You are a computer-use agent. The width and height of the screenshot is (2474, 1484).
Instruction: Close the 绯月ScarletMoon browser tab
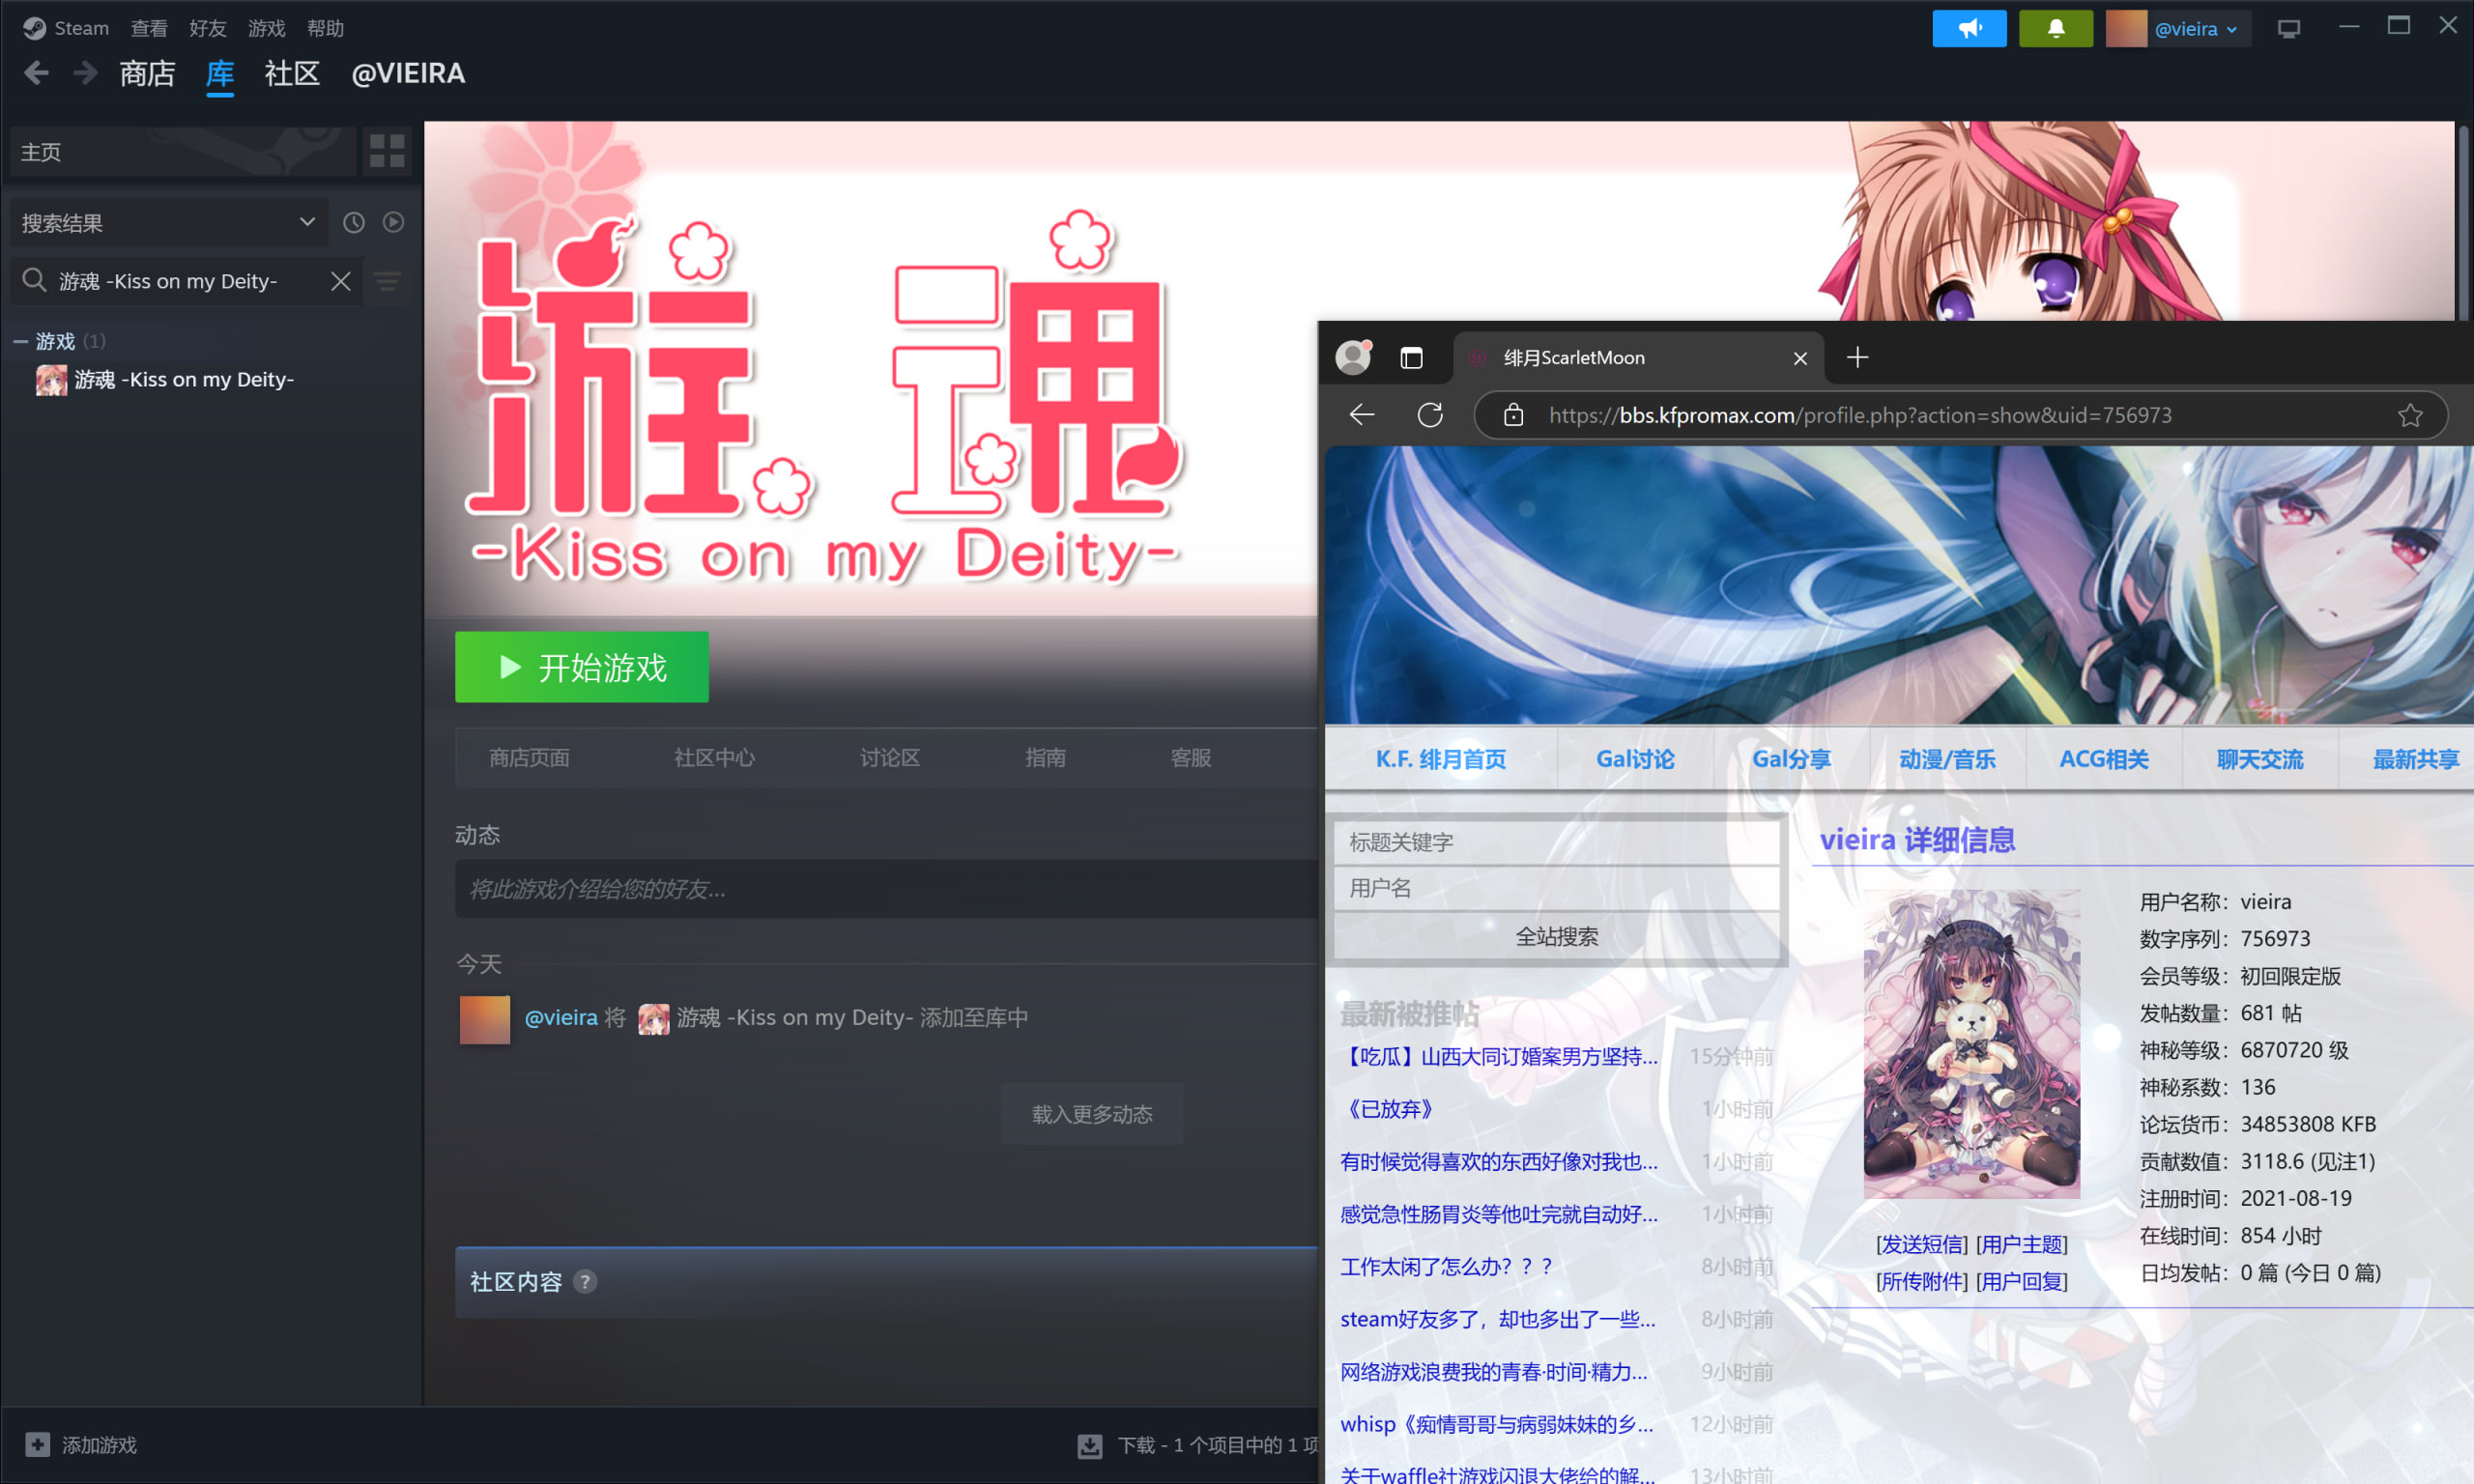1800,358
